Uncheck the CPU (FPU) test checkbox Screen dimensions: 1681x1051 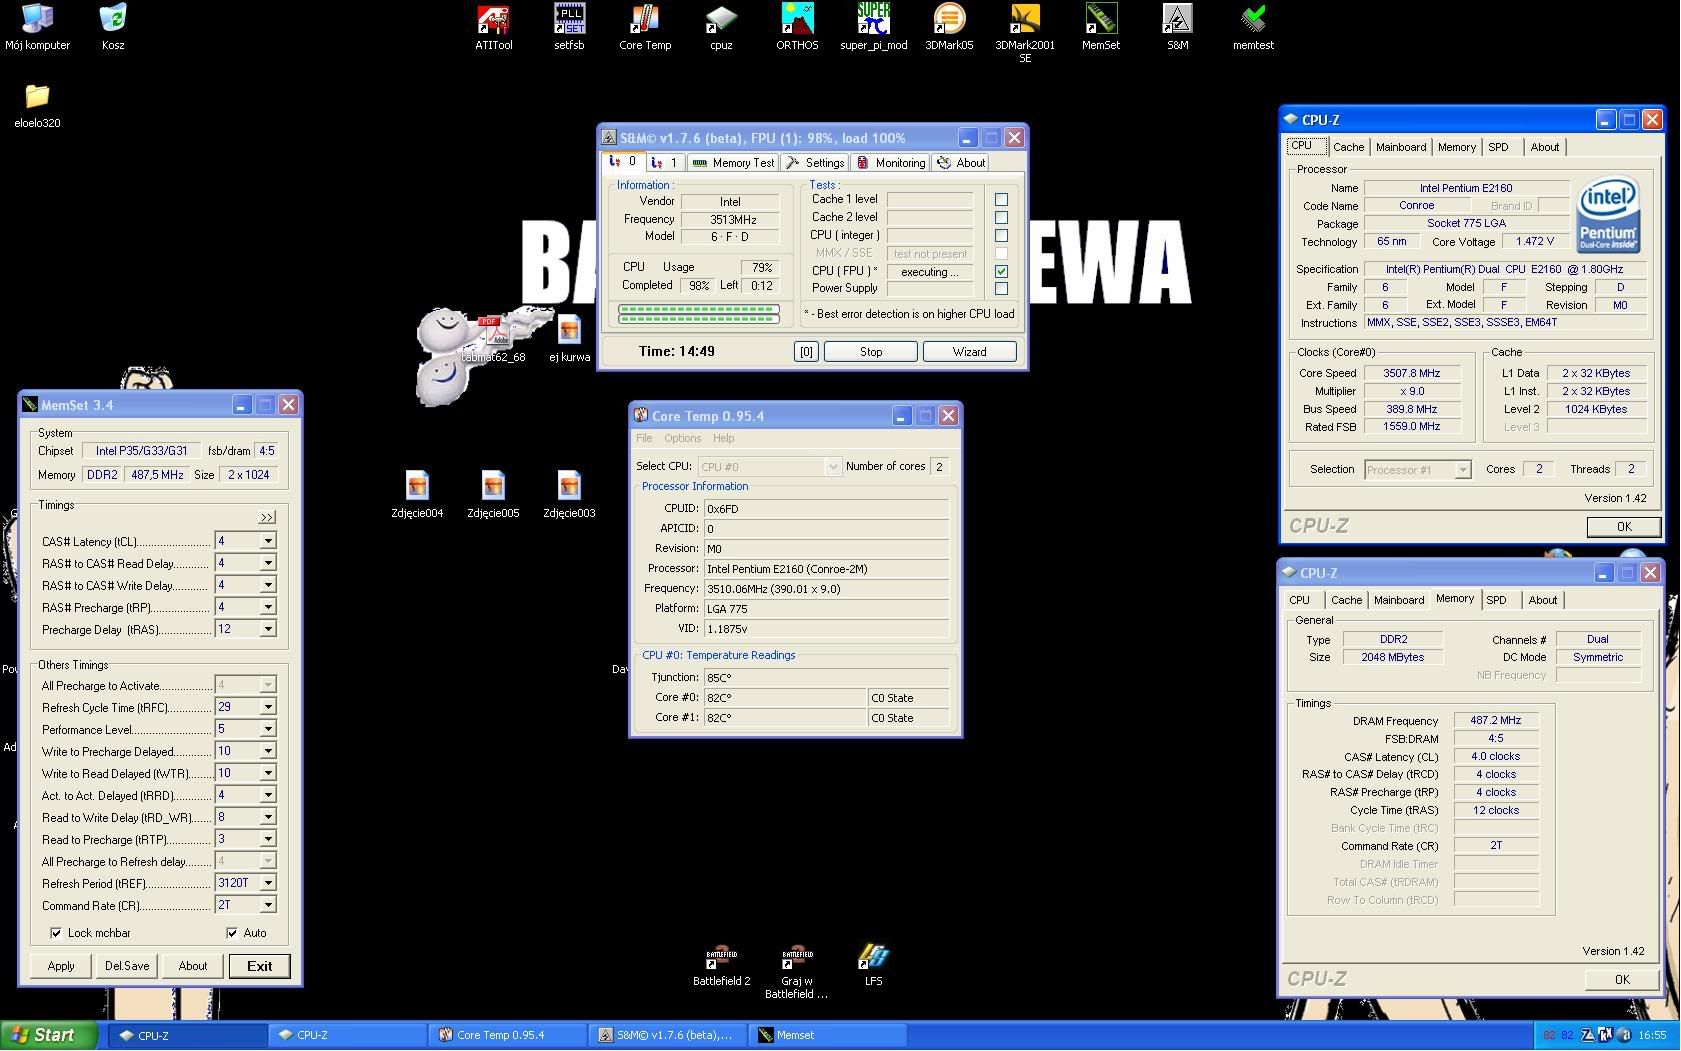[1001, 271]
